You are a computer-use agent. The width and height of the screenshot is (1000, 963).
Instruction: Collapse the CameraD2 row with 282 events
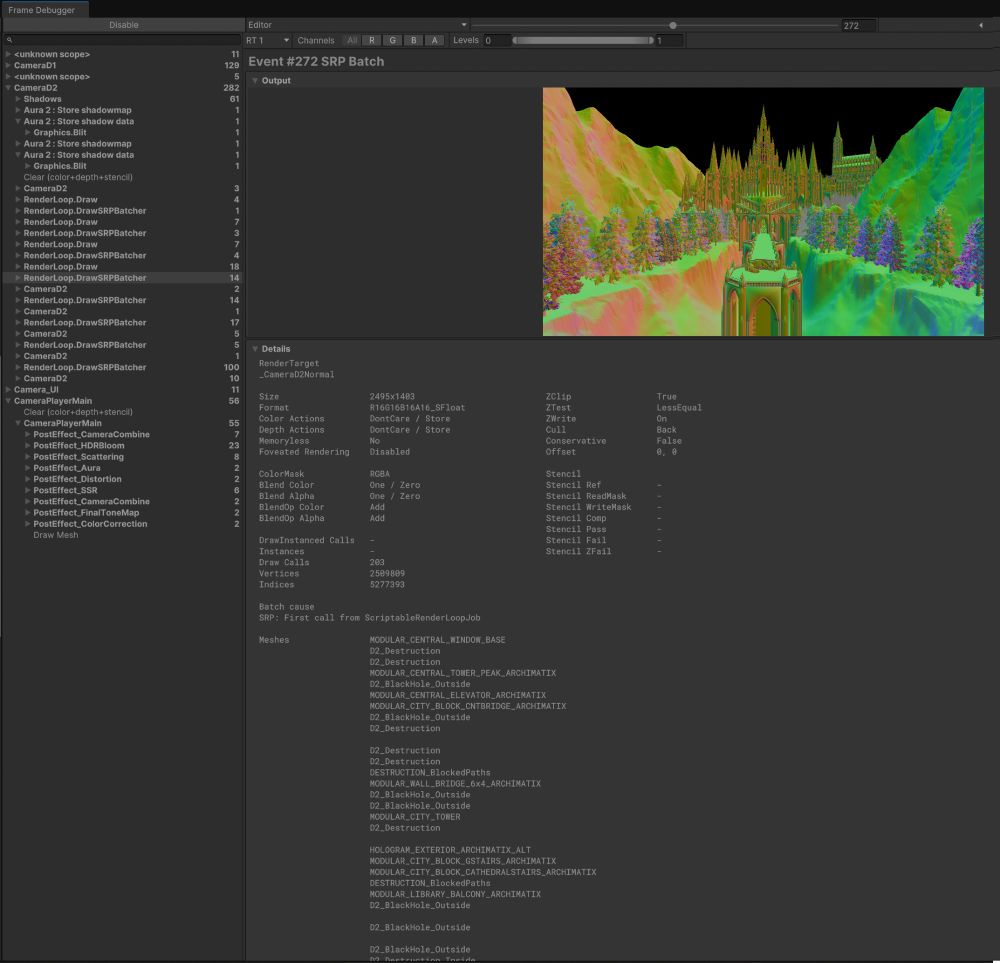point(8,88)
